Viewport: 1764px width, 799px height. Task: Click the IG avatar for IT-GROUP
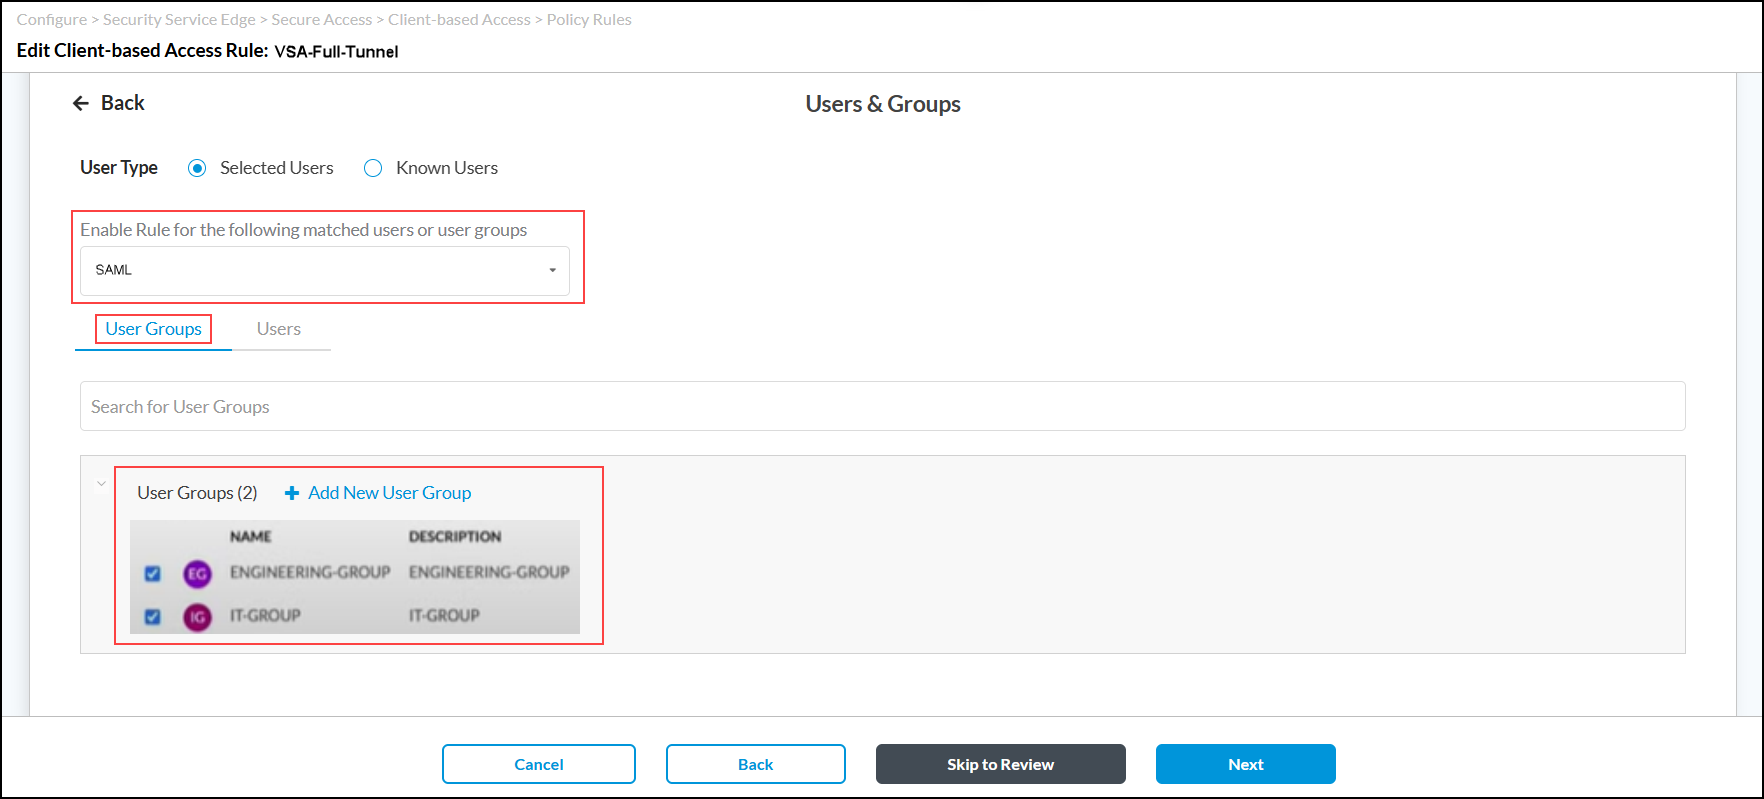(197, 617)
